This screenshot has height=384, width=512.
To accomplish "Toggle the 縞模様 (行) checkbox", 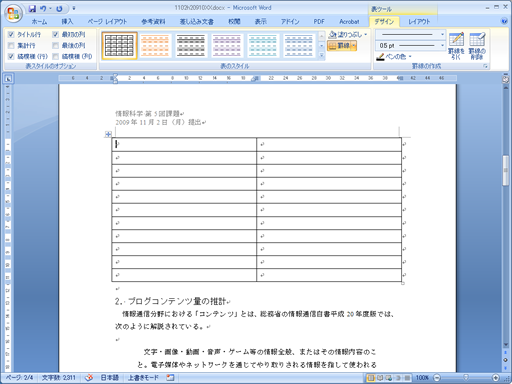I will coord(11,56).
